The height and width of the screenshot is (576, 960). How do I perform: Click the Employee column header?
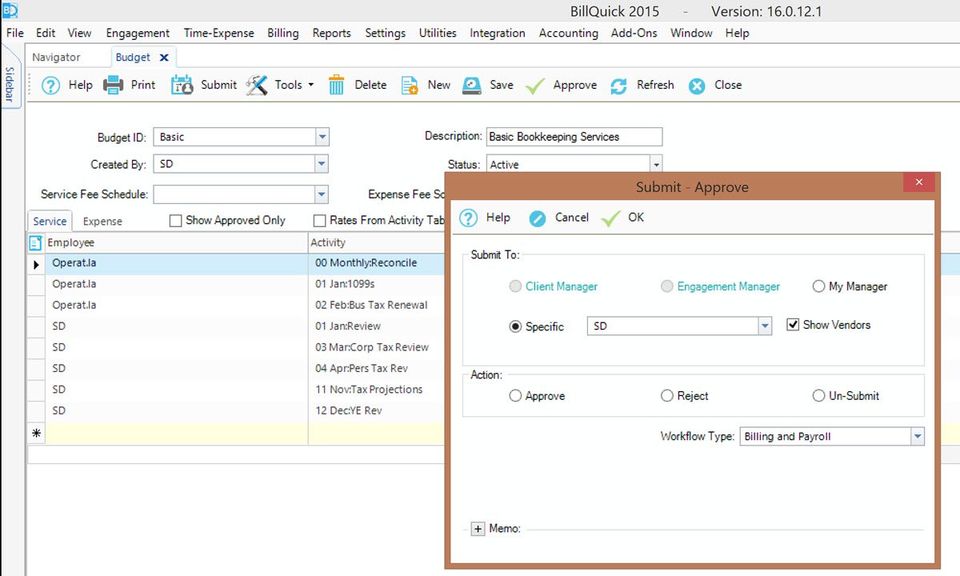pyautogui.click(x=176, y=243)
